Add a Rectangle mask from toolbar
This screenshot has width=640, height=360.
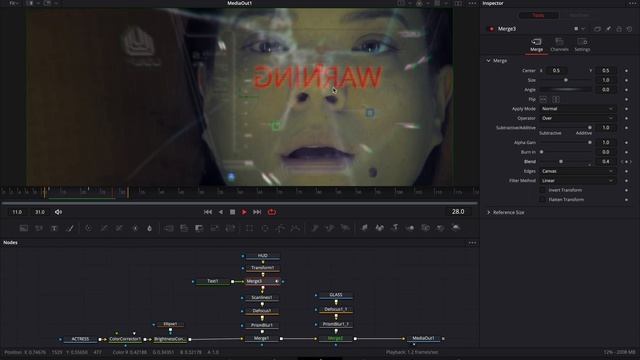tap(249, 228)
